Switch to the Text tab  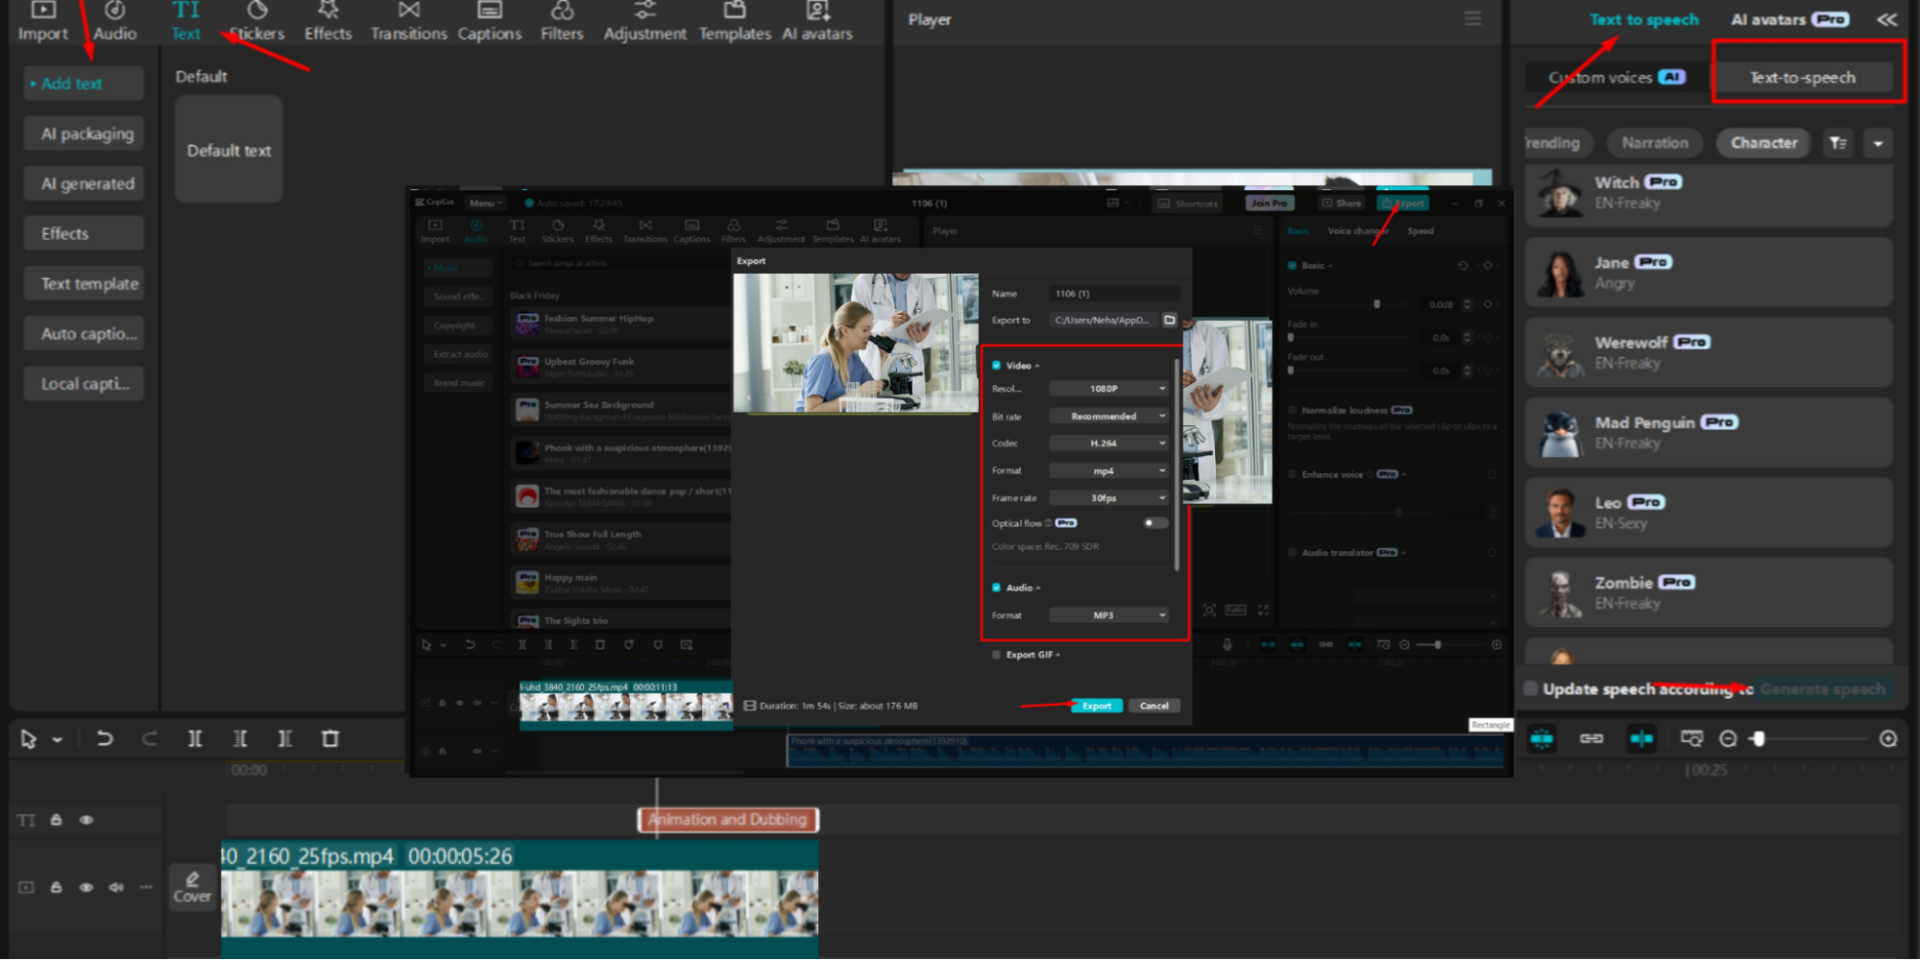pyautogui.click(x=186, y=22)
